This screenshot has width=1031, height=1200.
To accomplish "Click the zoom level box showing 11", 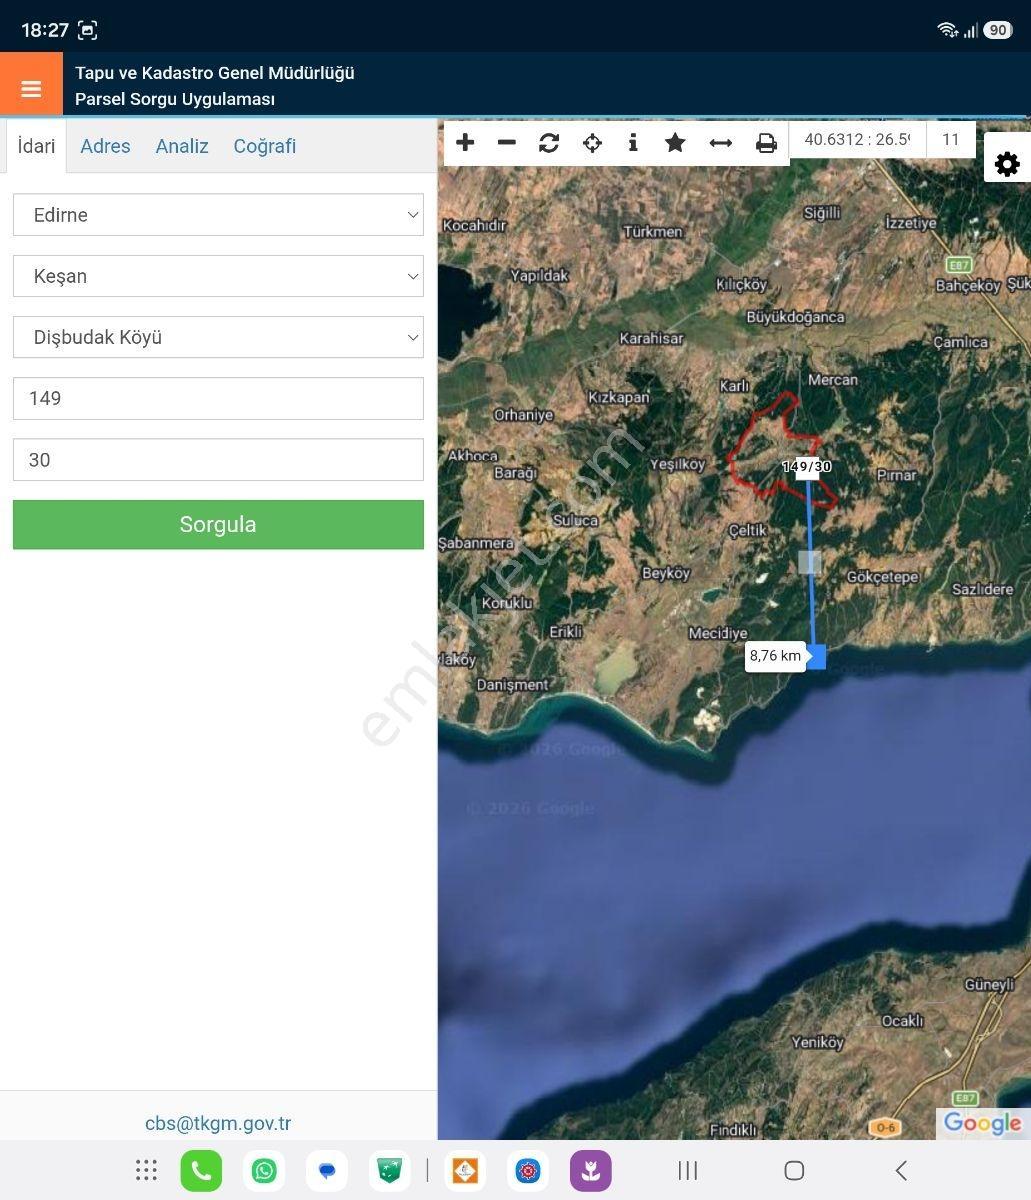I will (x=951, y=140).
